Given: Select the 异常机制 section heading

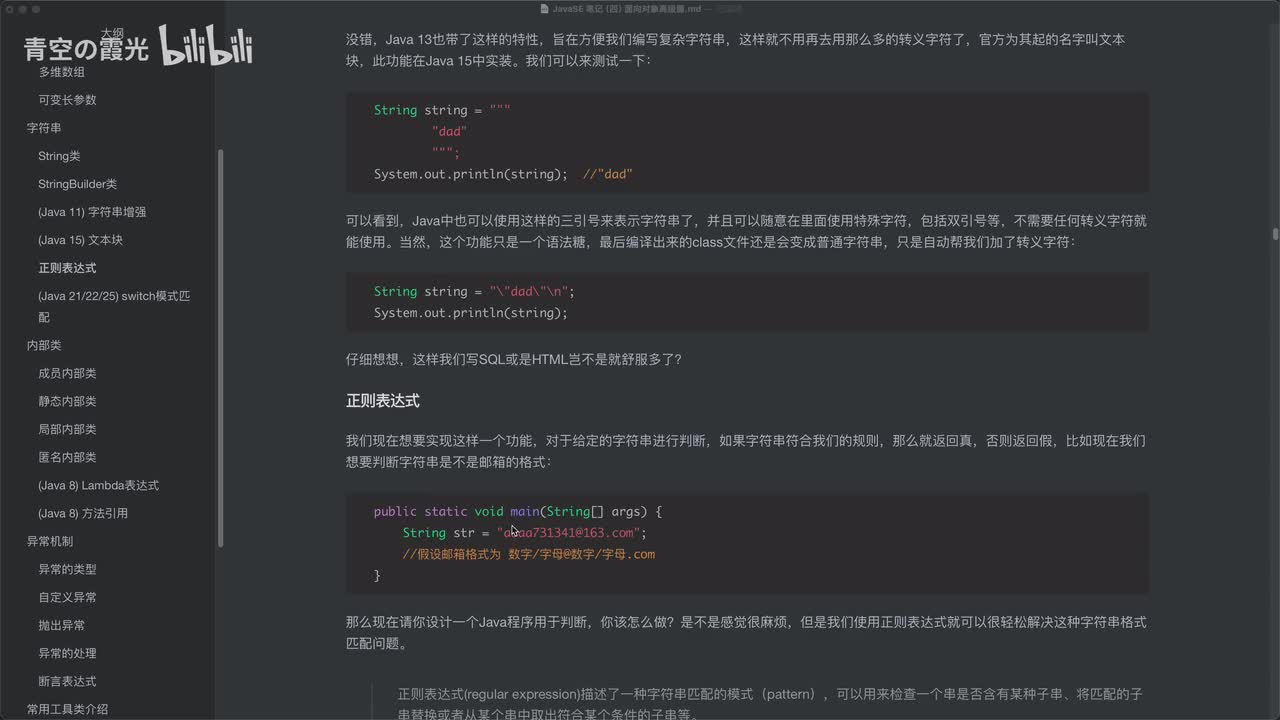Looking at the screenshot, I should (x=50, y=541).
